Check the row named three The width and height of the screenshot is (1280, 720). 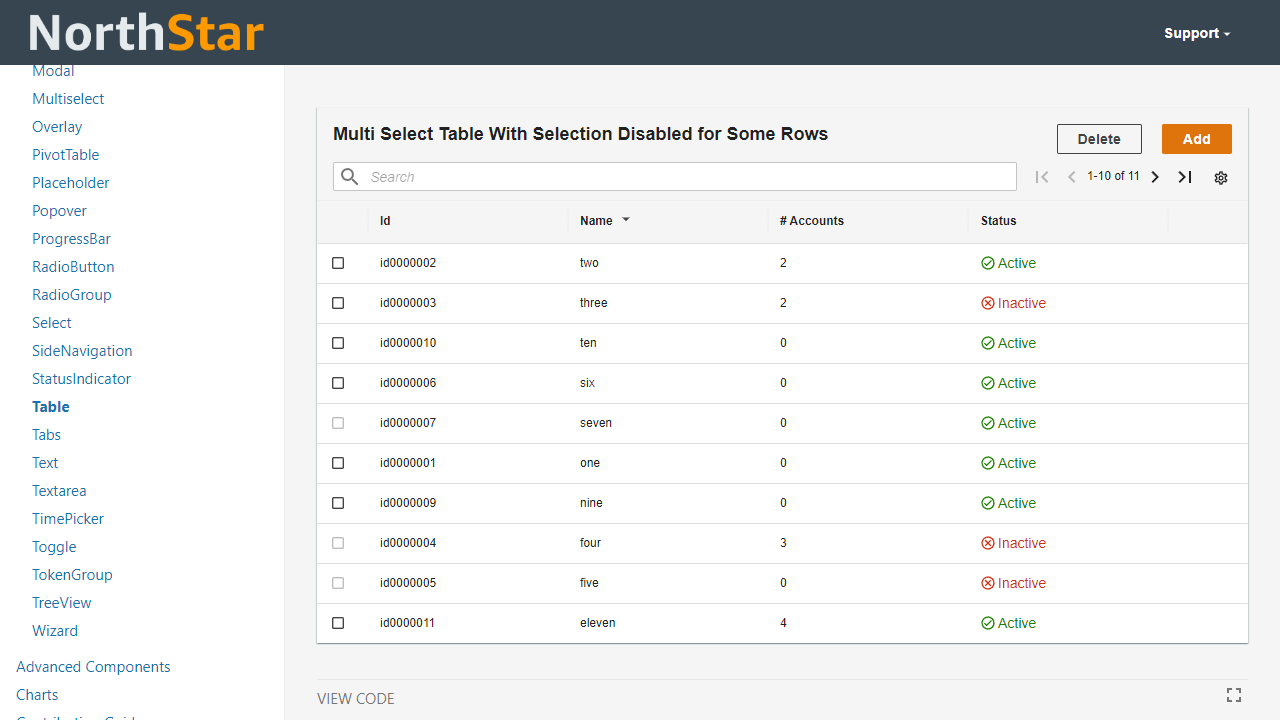[338, 303]
